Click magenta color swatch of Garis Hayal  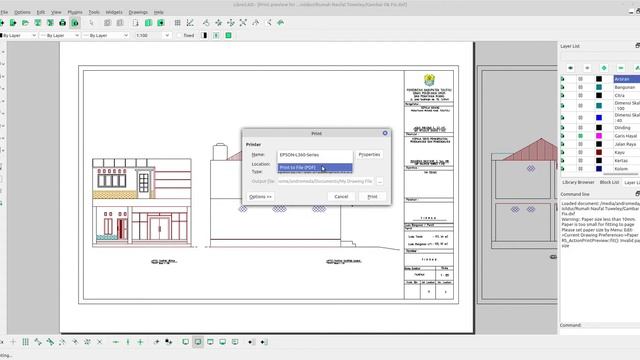click(599, 136)
